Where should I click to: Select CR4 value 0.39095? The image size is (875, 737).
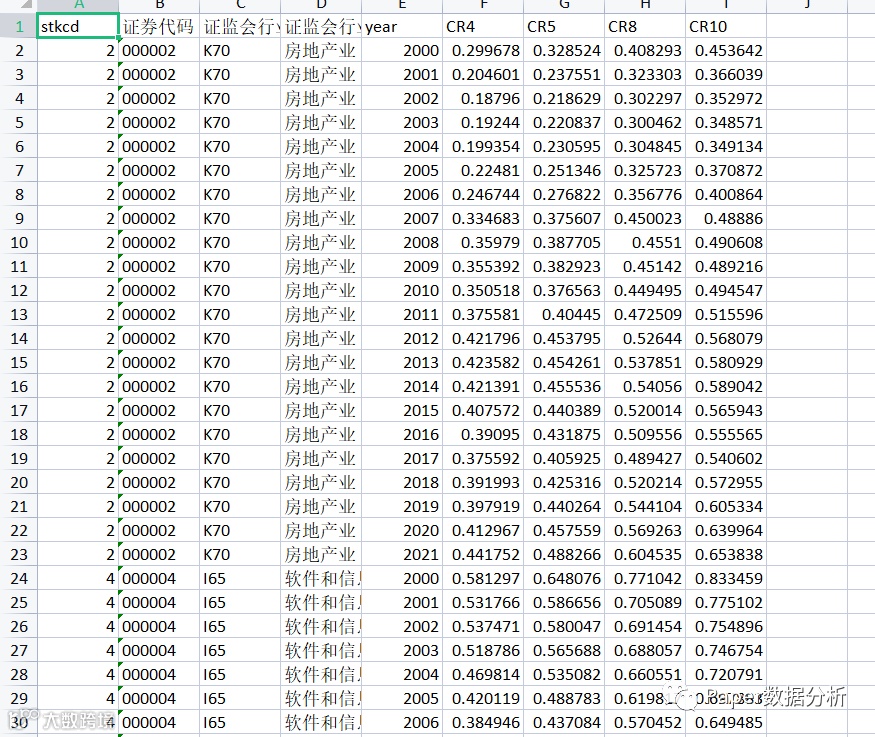pos(483,434)
